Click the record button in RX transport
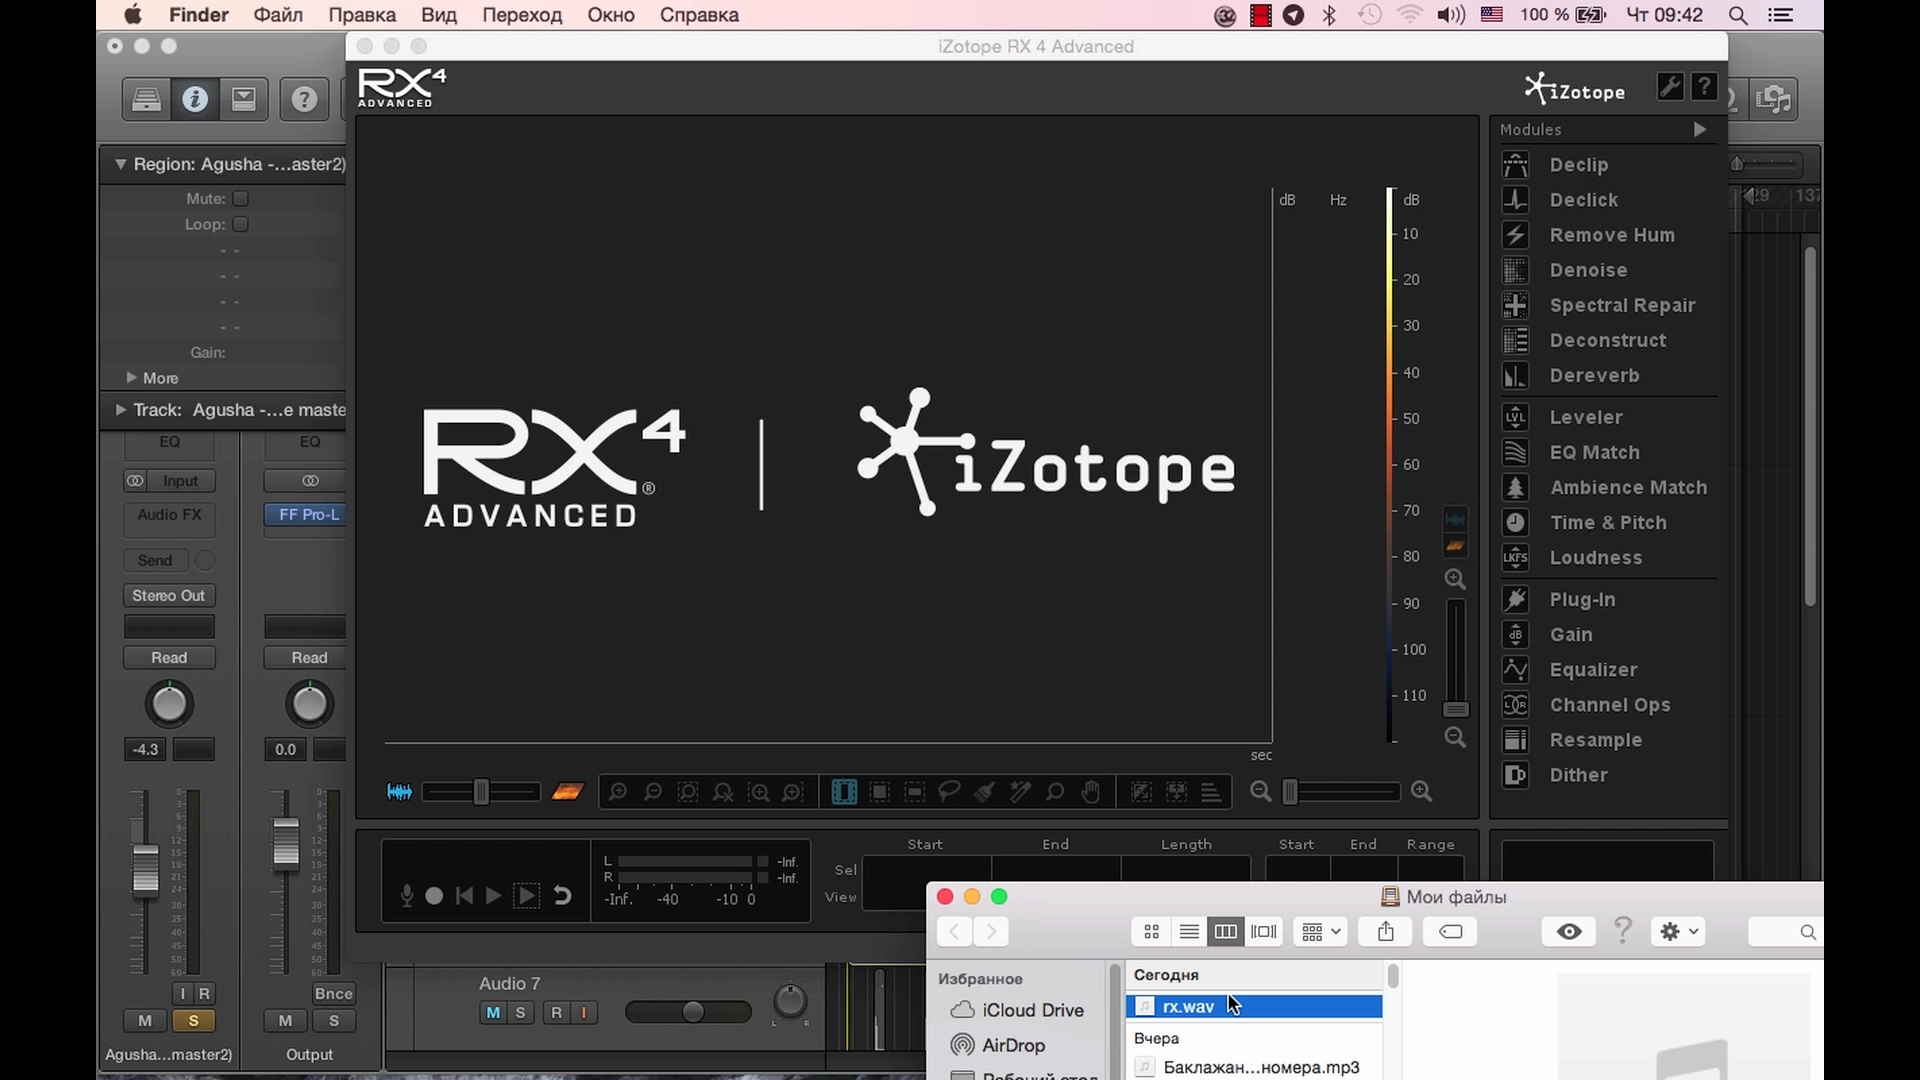Image resolution: width=1920 pixels, height=1080 pixels. tap(434, 896)
